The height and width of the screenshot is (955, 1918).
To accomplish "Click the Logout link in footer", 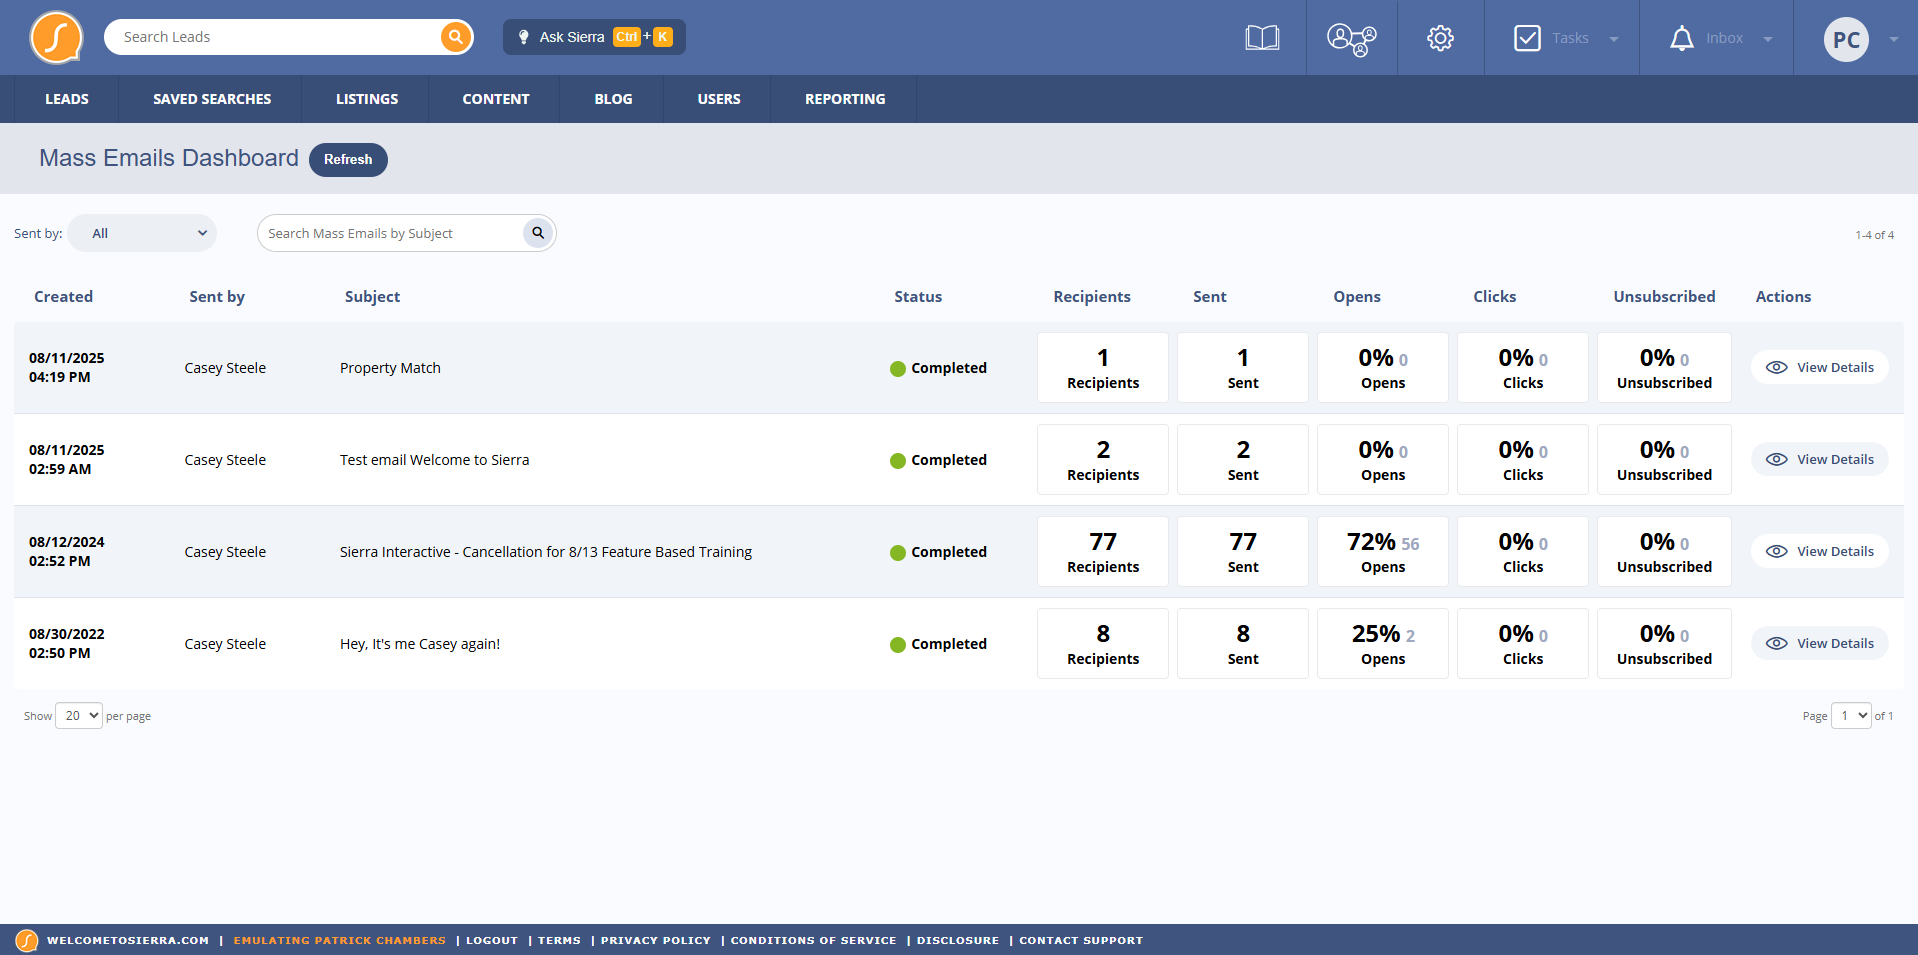I will click(492, 940).
